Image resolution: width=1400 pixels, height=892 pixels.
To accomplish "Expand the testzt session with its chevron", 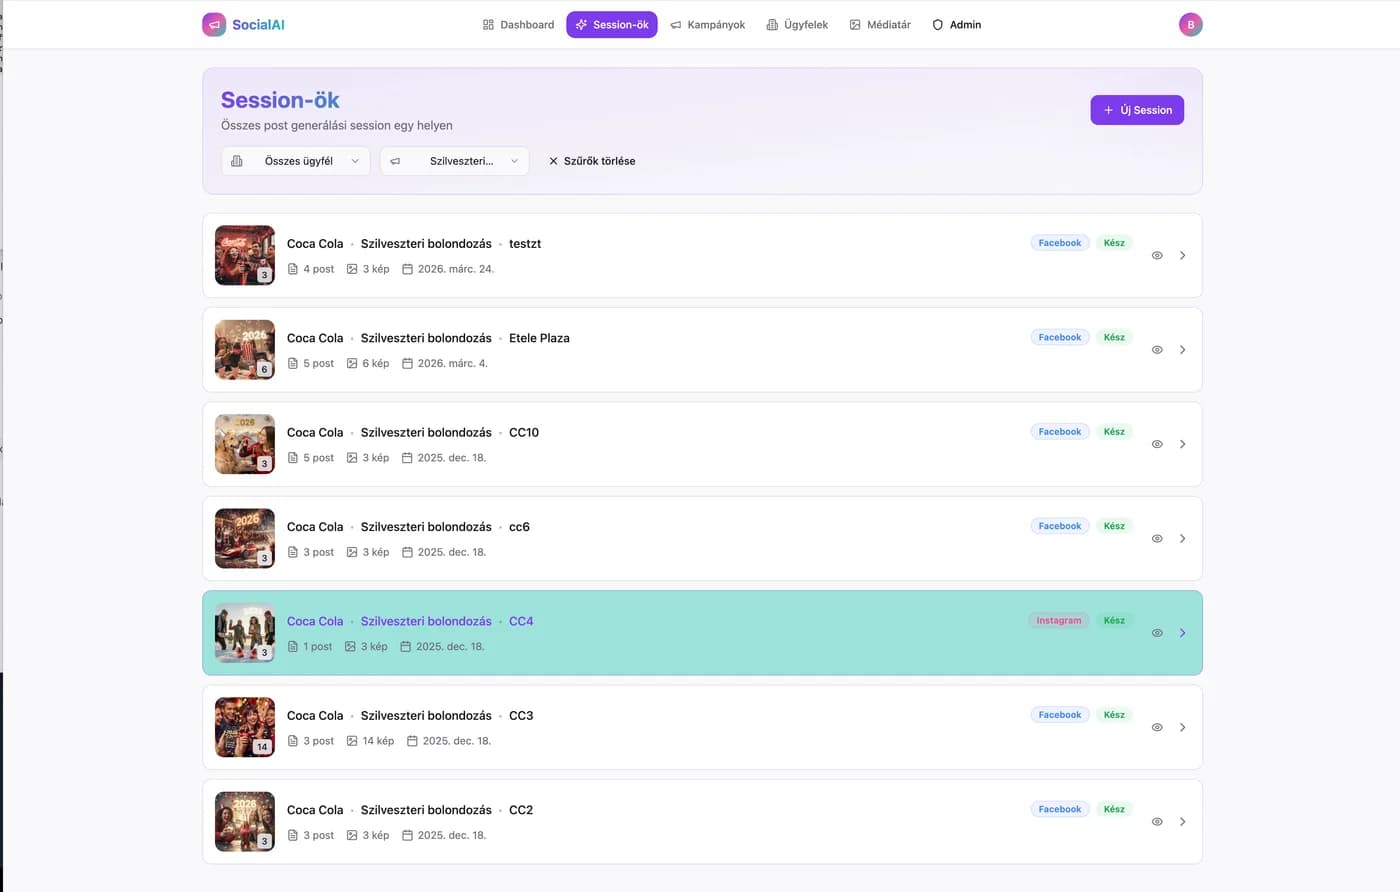I will pos(1182,255).
